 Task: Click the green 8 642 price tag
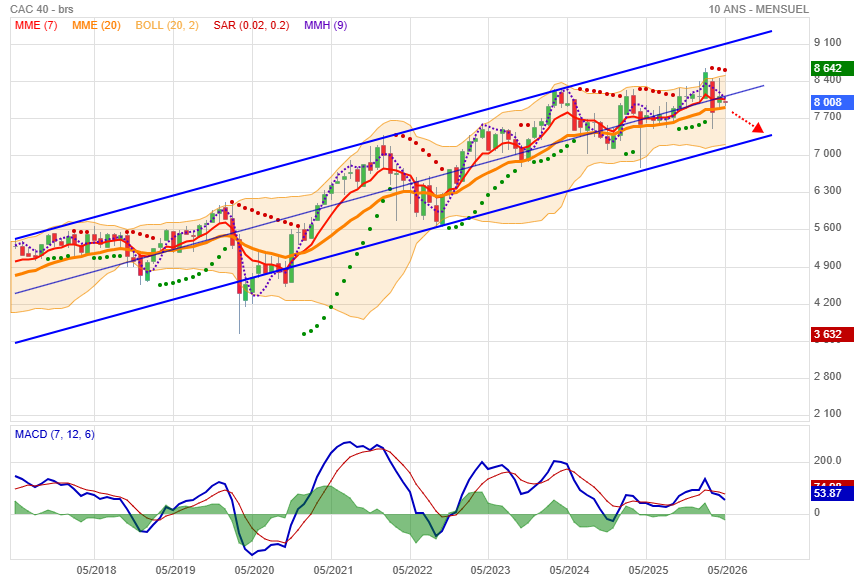pyautogui.click(x=832, y=68)
